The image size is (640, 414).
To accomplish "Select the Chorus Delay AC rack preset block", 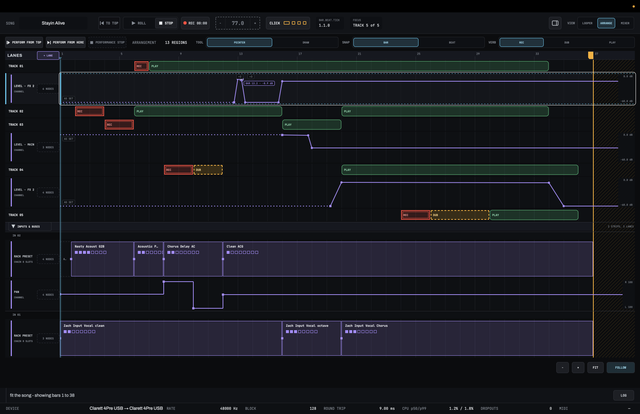I will (x=193, y=259).
